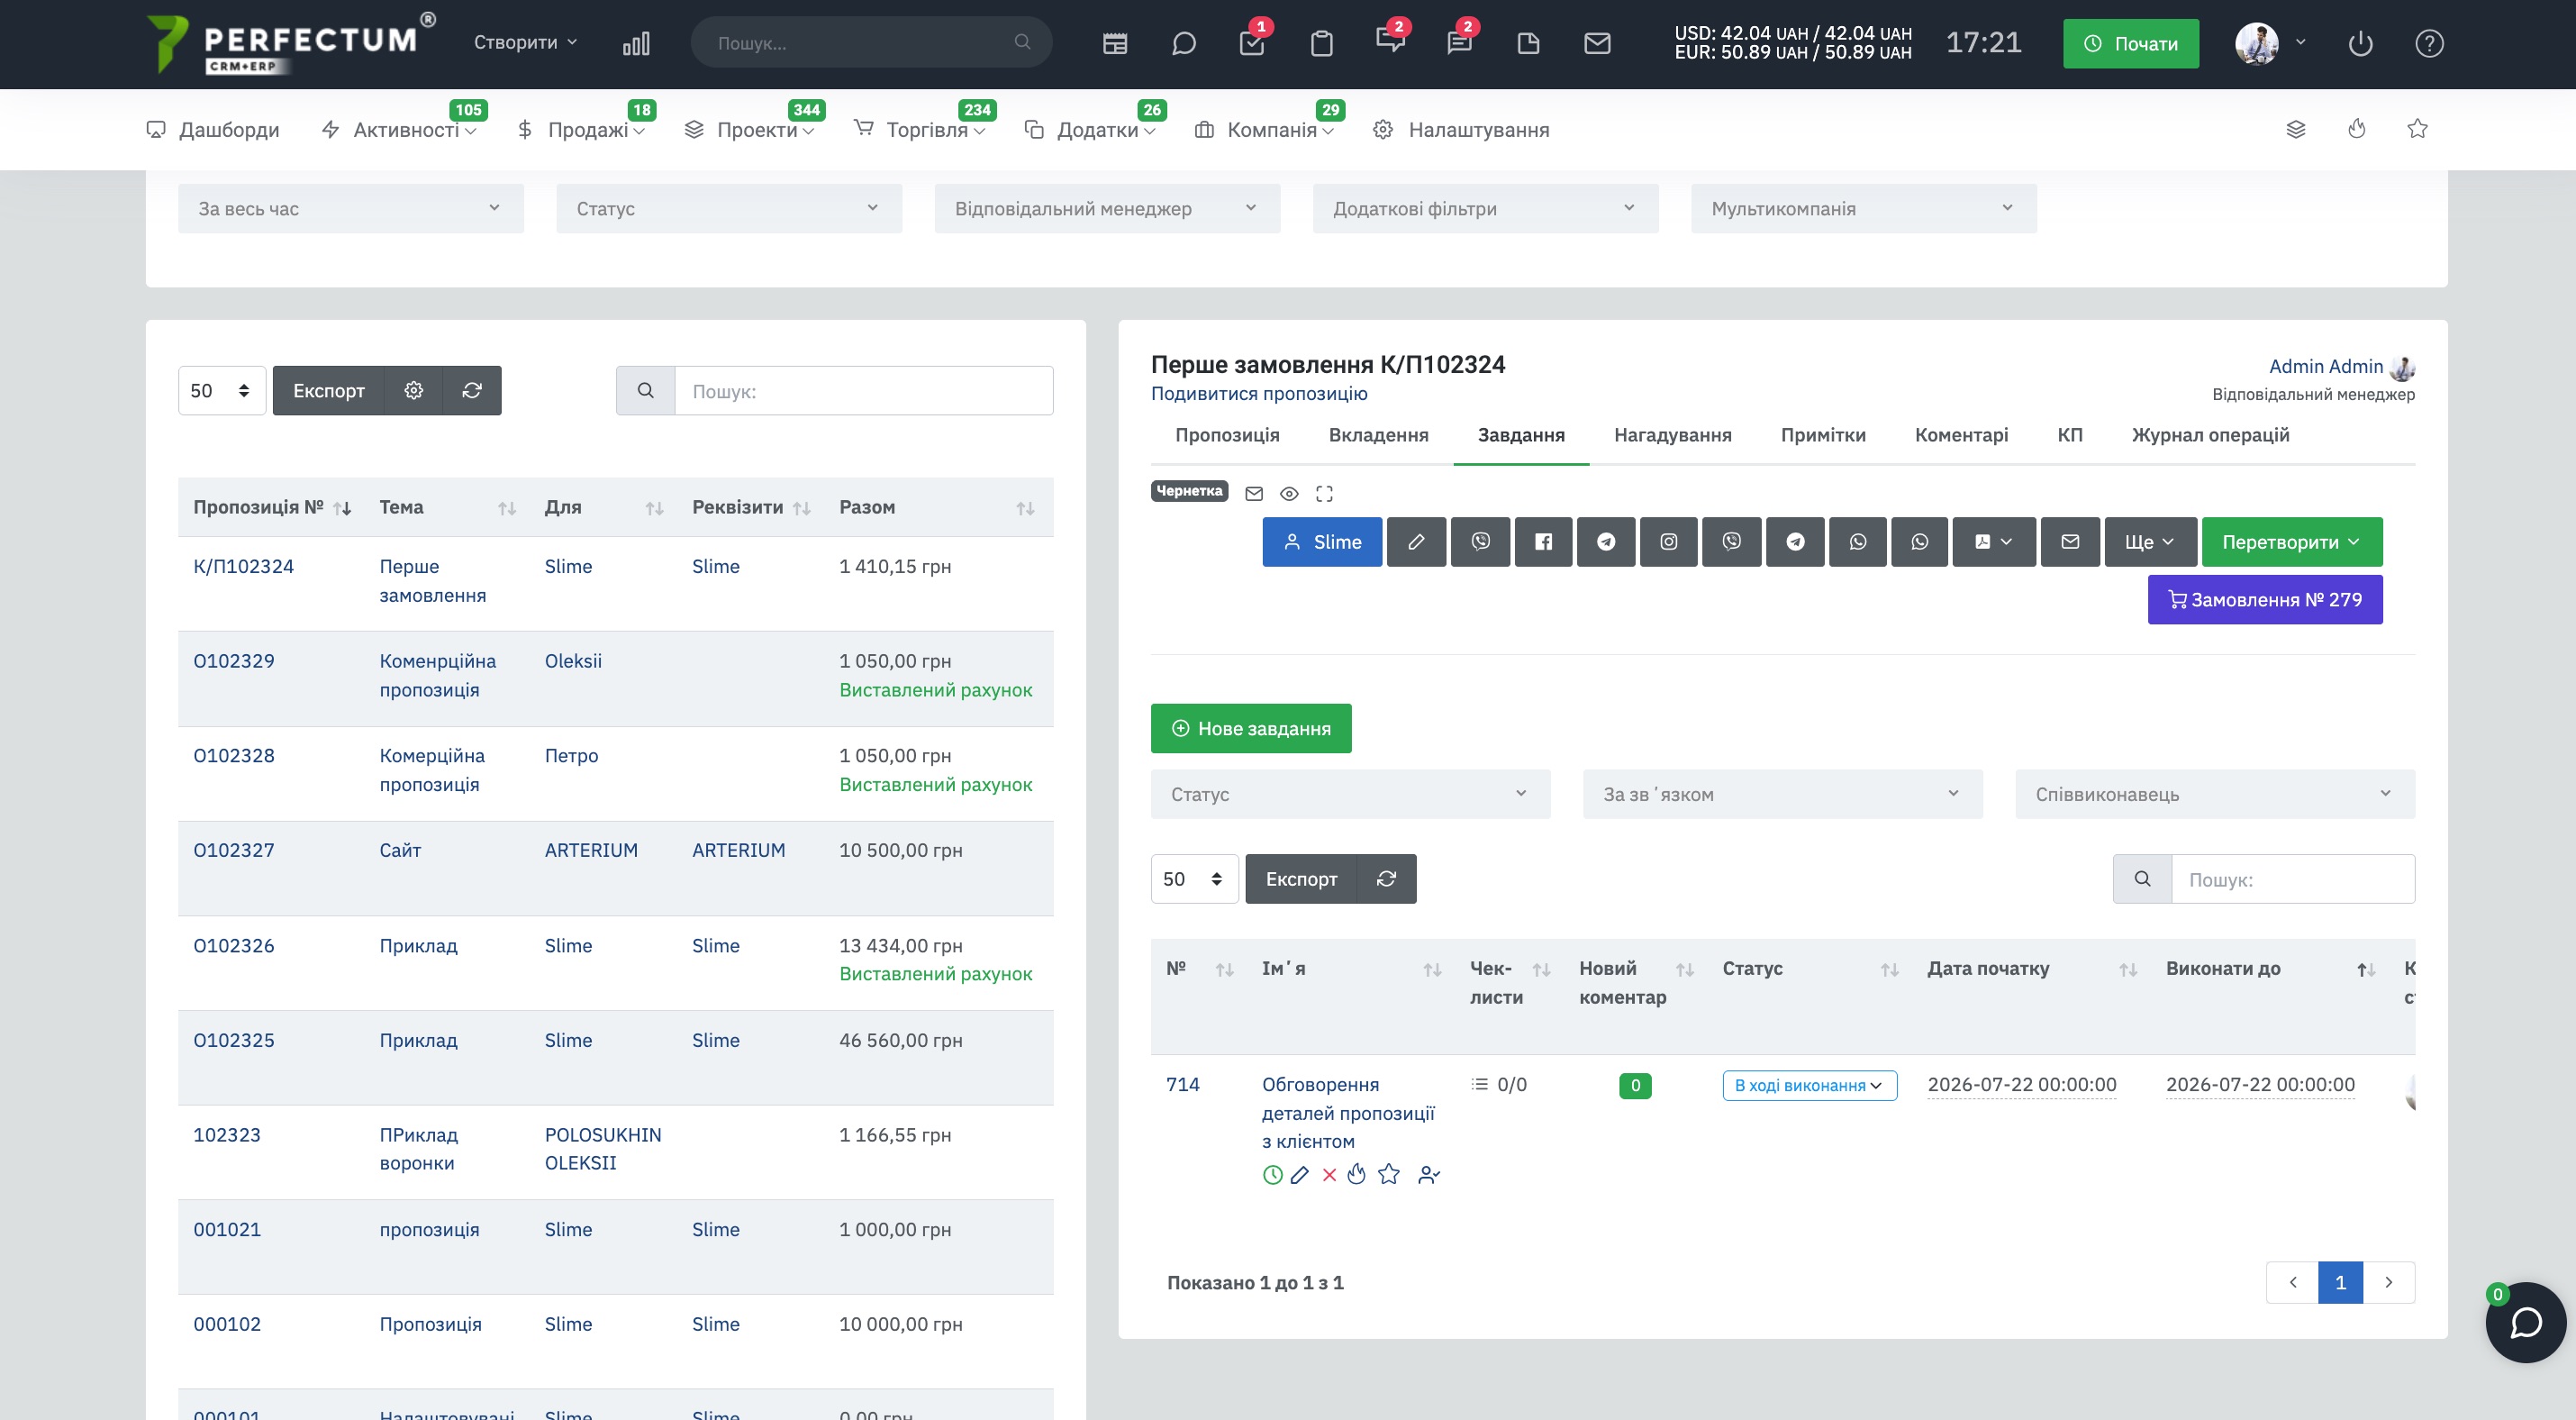Open the statistics bar chart icon in header
The width and height of the screenshot is (2576, 1420).
pyautogui.click(x=636, y=43)
